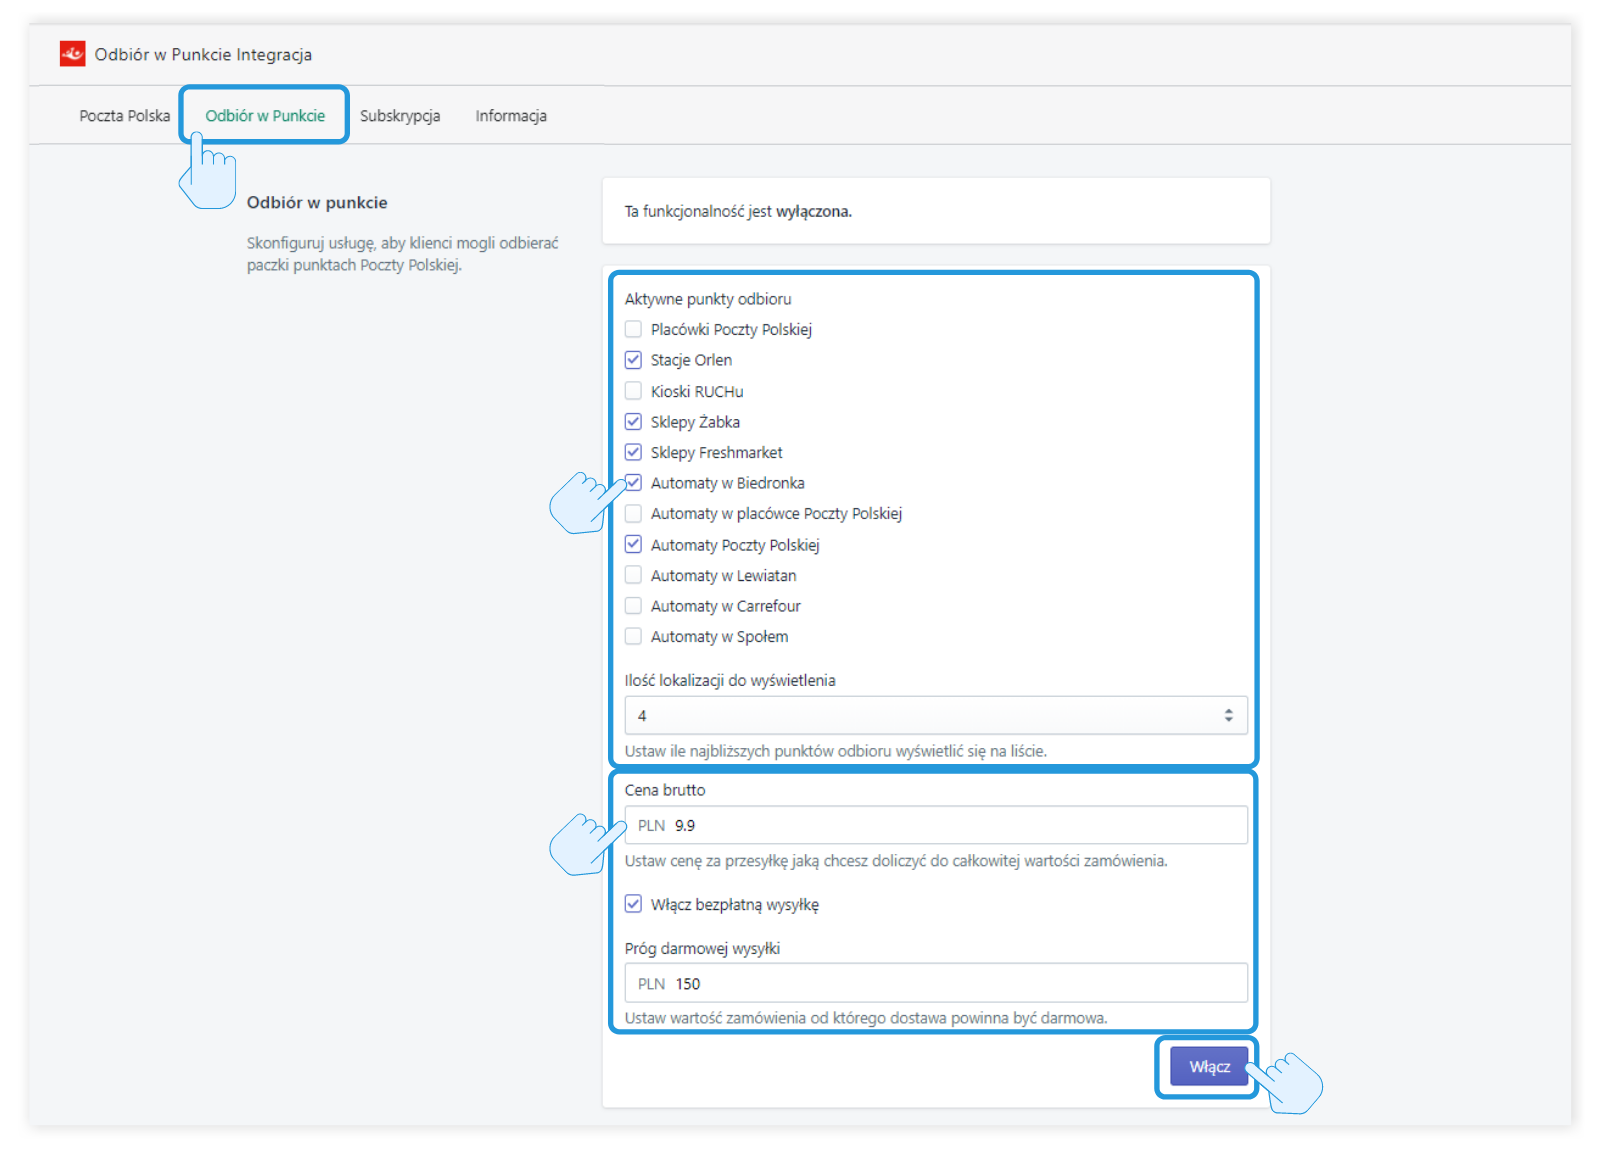Click the 'Odbiór w Punkcie Integracja' title text

[x=203, y=55]
